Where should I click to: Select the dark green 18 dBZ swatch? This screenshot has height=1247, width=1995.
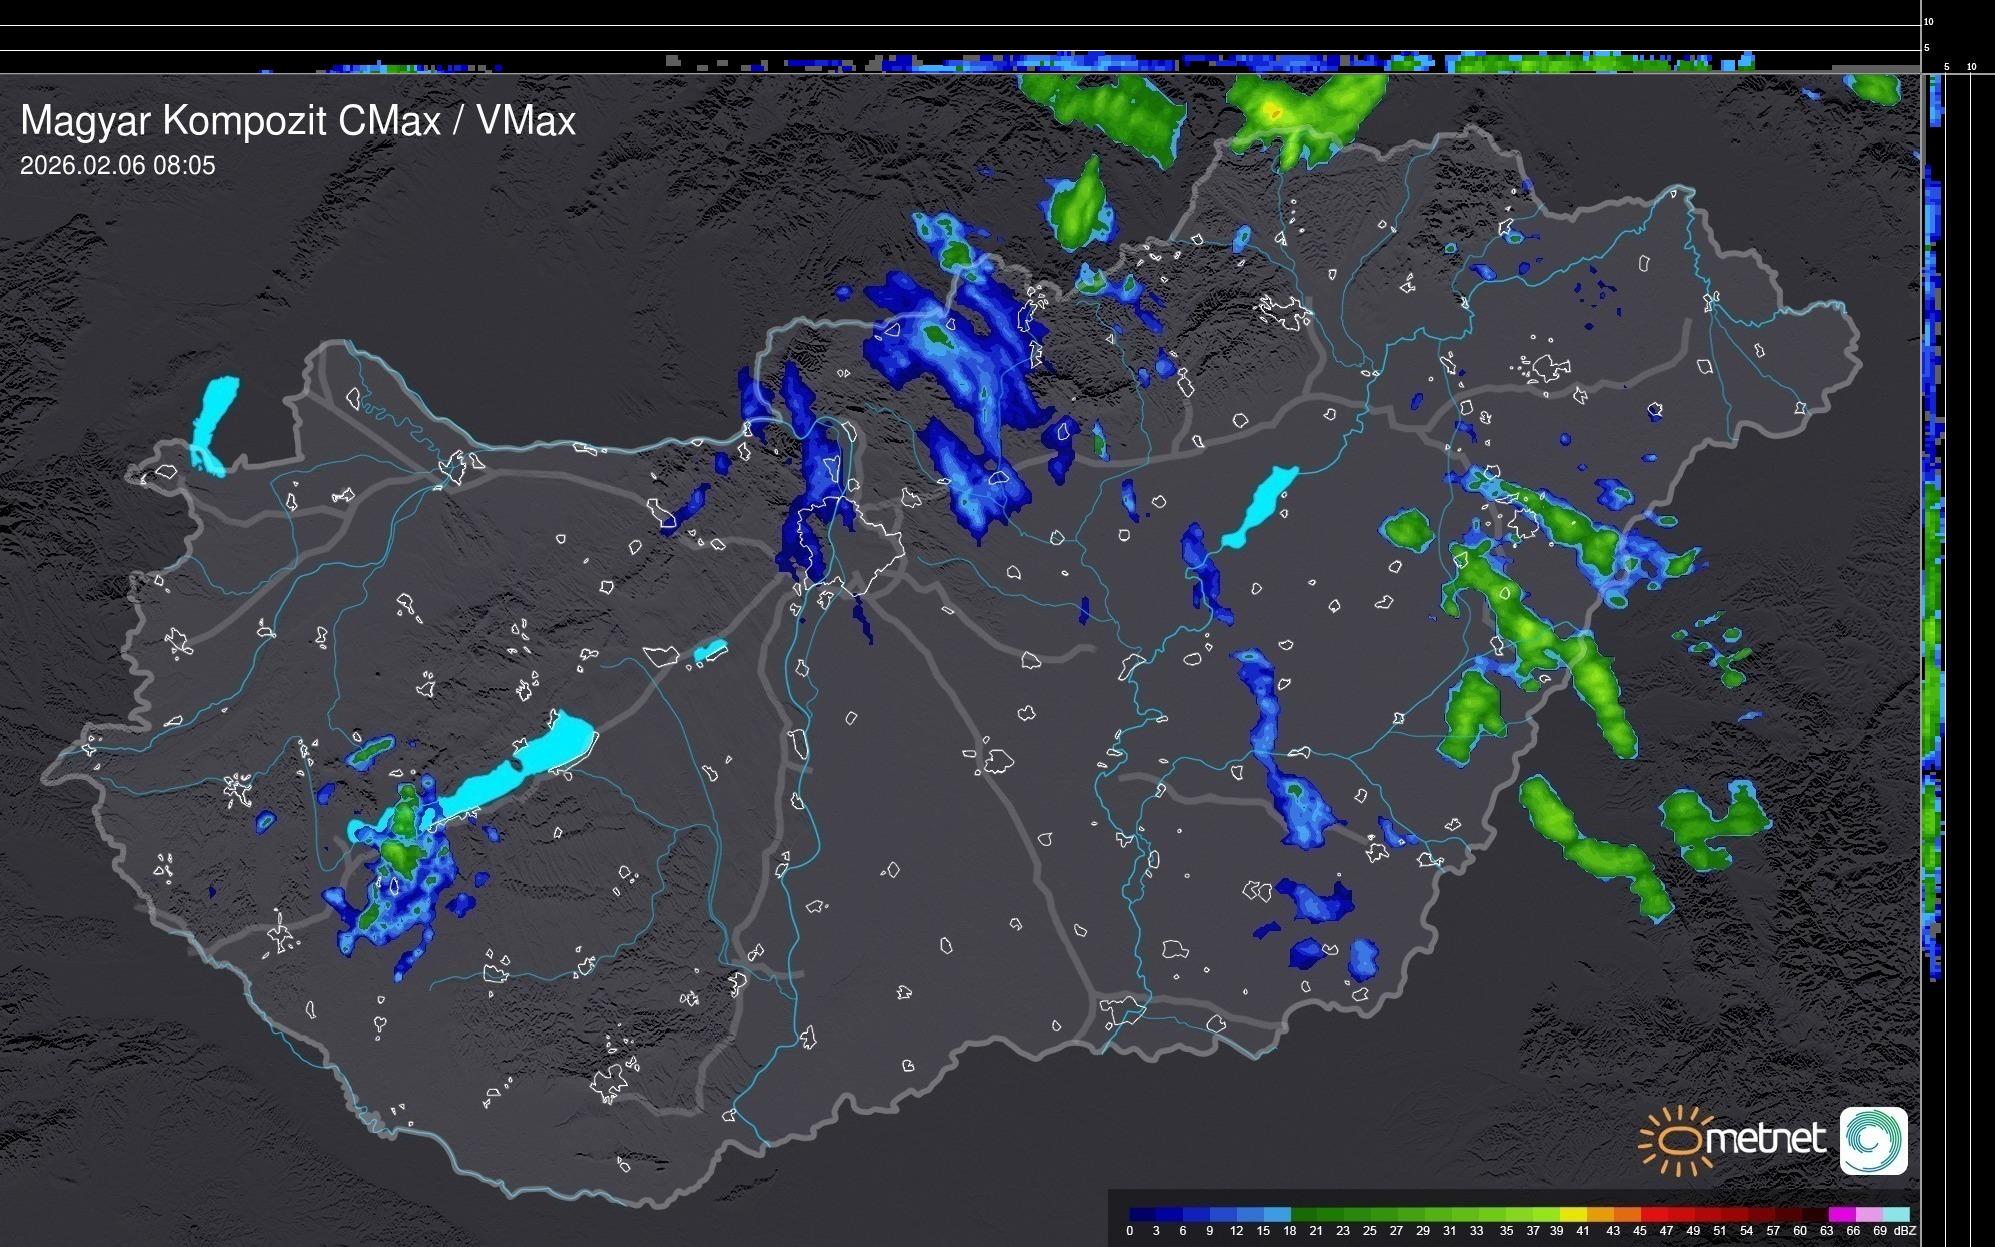[1304, 1214]
